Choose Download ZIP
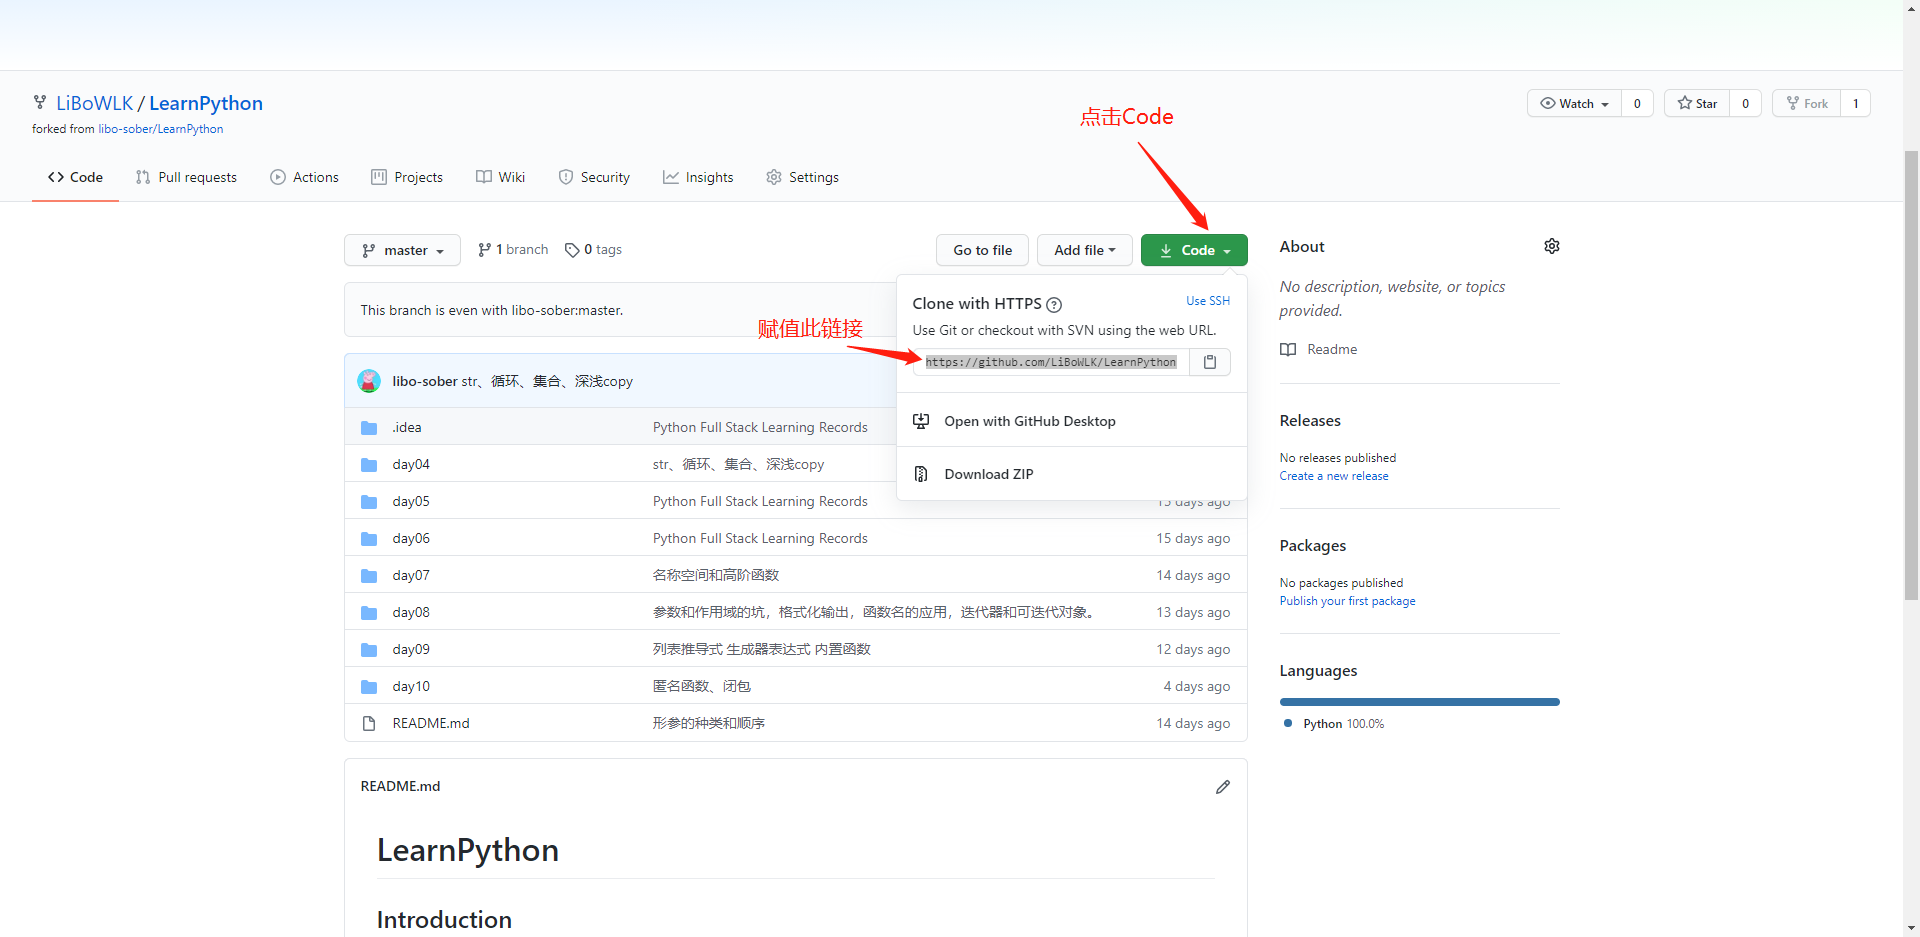This screenshot has width=1920, height=937. (1072, 474)
